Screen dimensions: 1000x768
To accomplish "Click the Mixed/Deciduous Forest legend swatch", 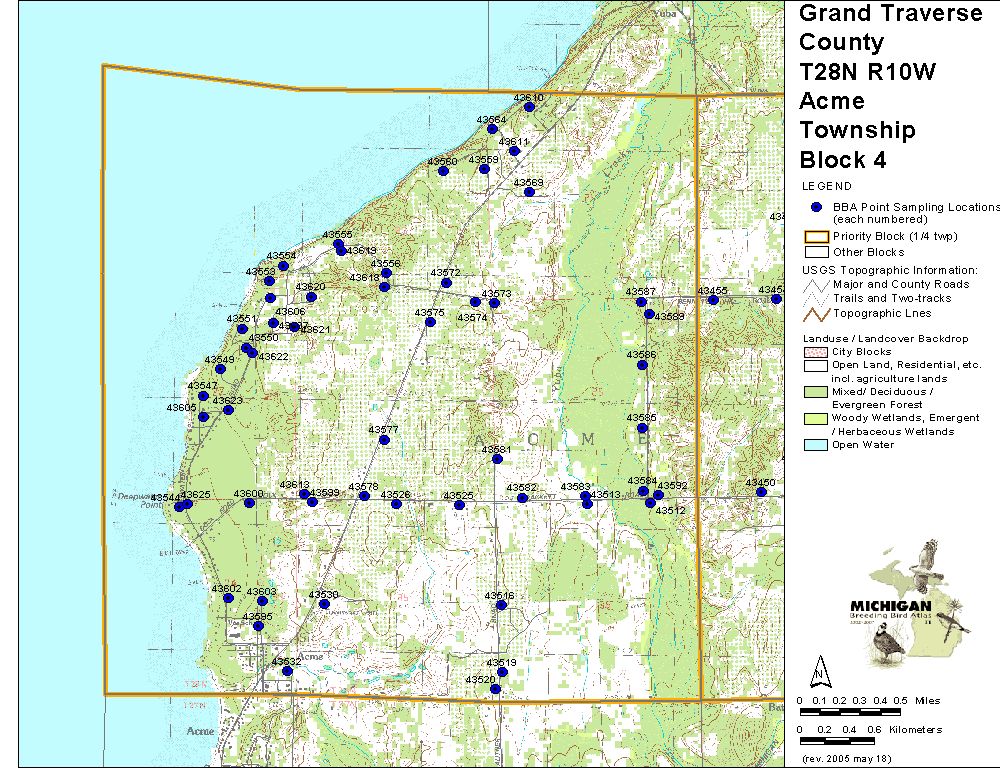I will point(817,392).
